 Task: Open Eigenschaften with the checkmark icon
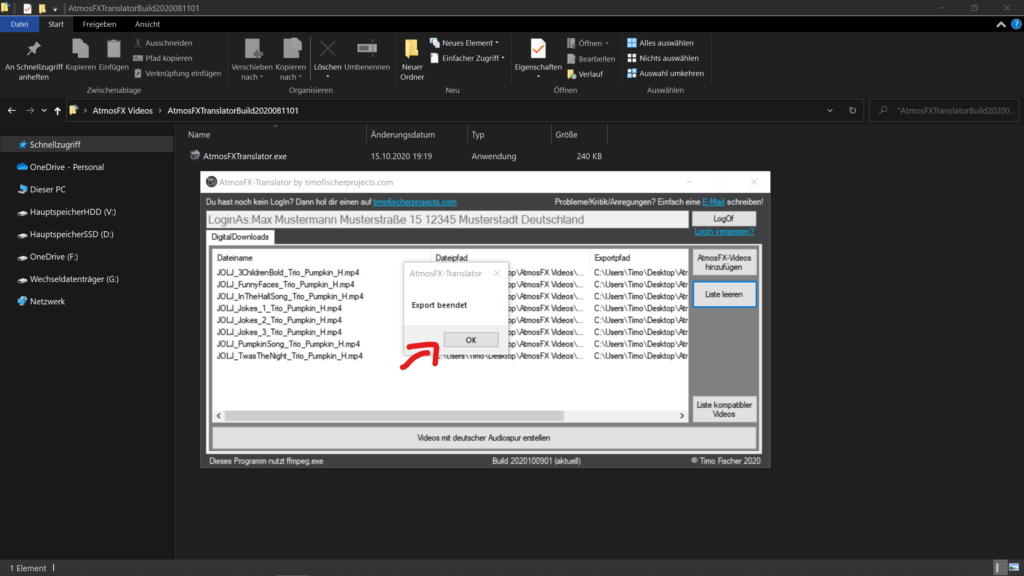537,49
